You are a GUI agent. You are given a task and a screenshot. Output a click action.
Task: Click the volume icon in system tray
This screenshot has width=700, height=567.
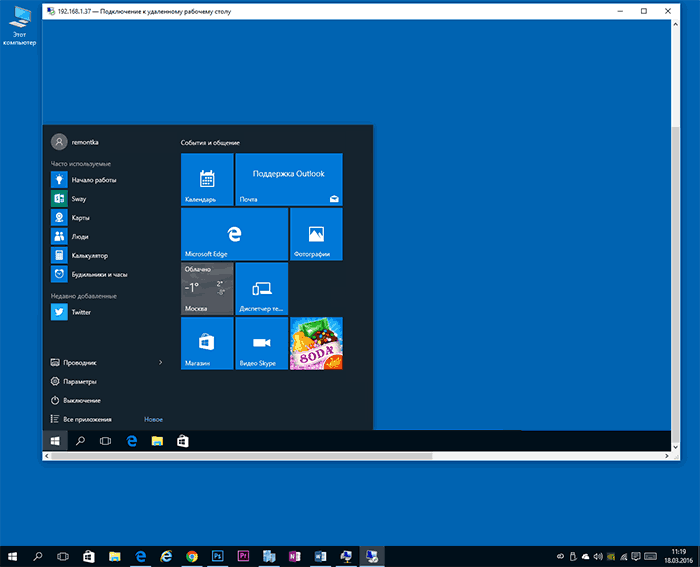(x=598, y=556)
